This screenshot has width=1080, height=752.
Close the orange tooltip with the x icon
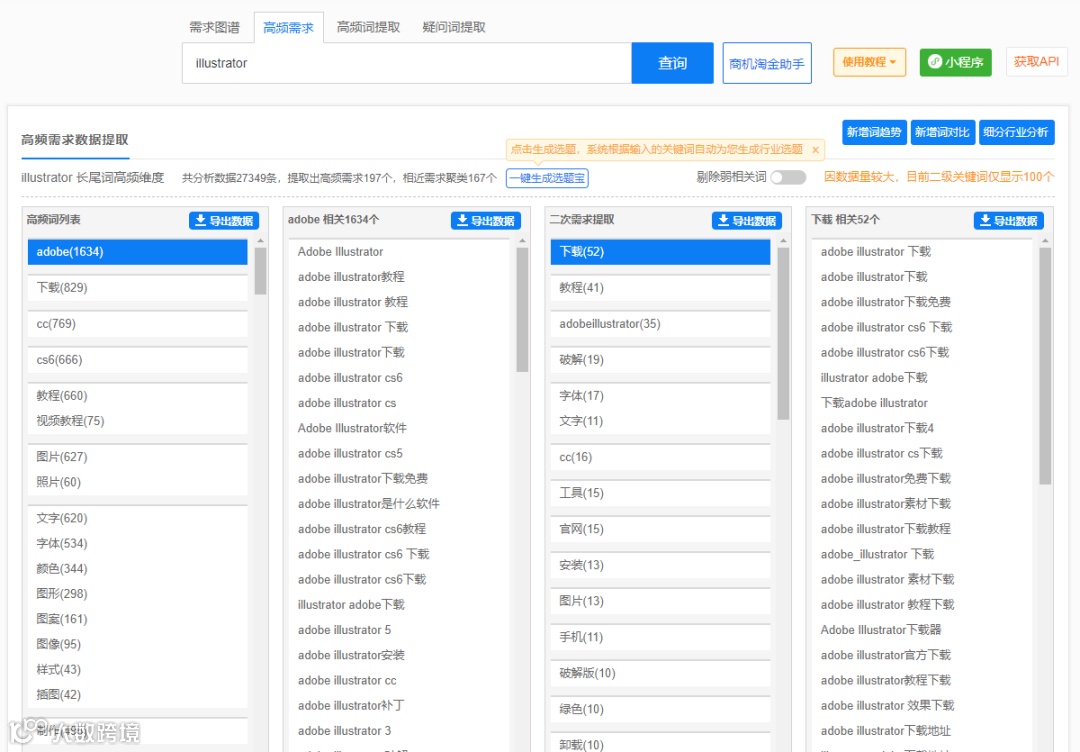pos(816,149)
